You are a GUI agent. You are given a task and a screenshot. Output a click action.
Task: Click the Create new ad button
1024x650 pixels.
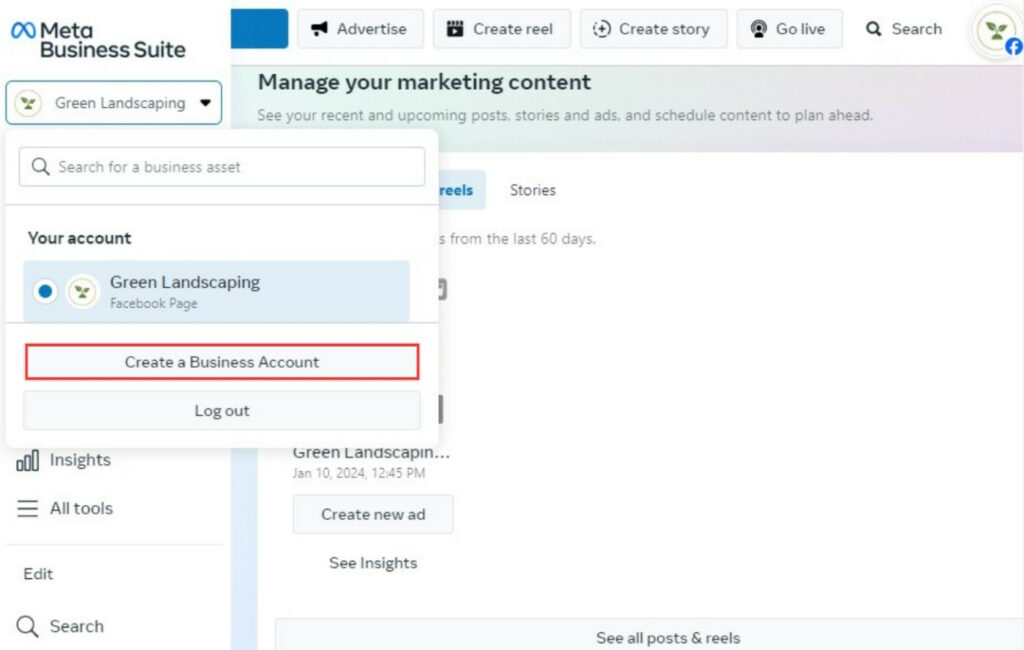click(373, 514)
